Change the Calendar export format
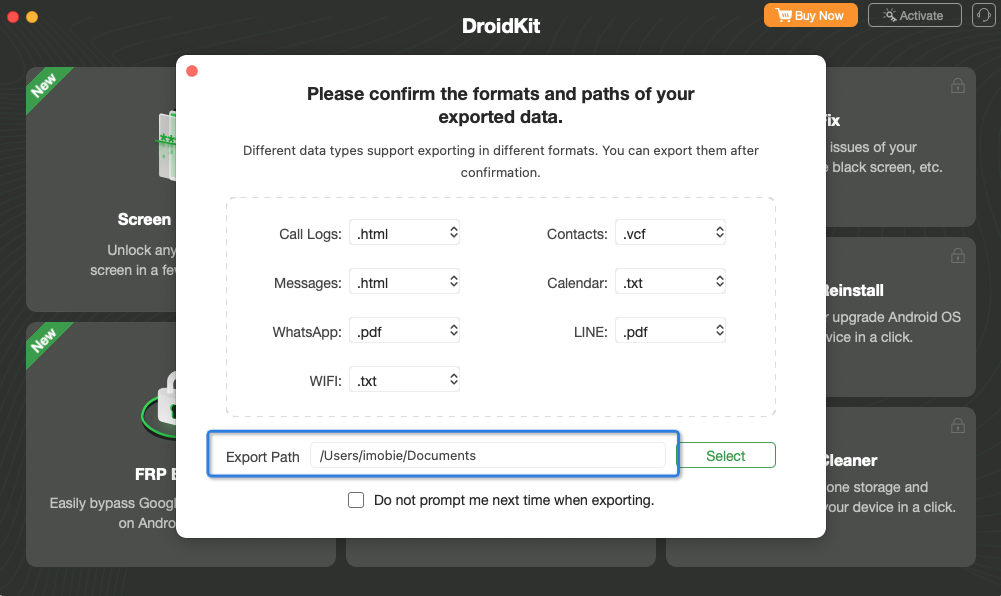Viewport: 1001px width, 596px height. 670,282
